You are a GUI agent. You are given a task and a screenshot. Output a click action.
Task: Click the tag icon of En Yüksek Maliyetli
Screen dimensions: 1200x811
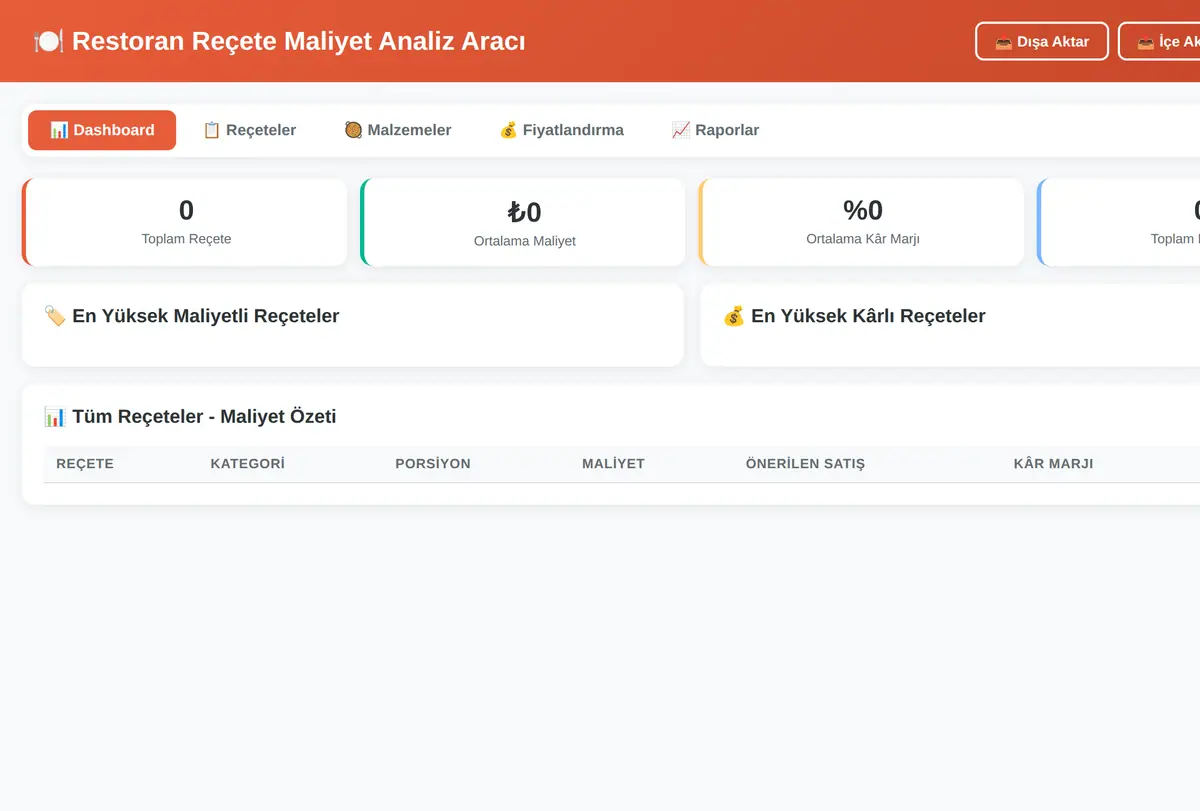pyautogui.click(x=55, y=316)
